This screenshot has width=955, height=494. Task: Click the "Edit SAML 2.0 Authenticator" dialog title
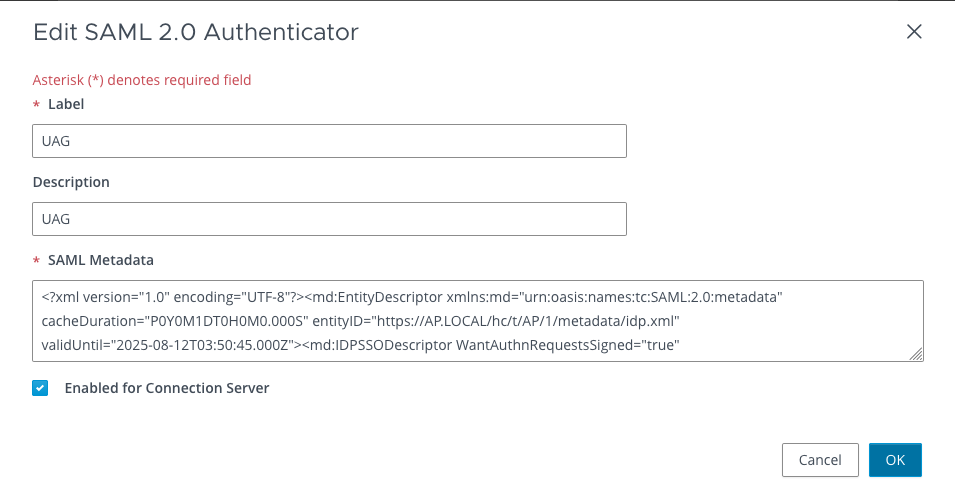(196, 32)
